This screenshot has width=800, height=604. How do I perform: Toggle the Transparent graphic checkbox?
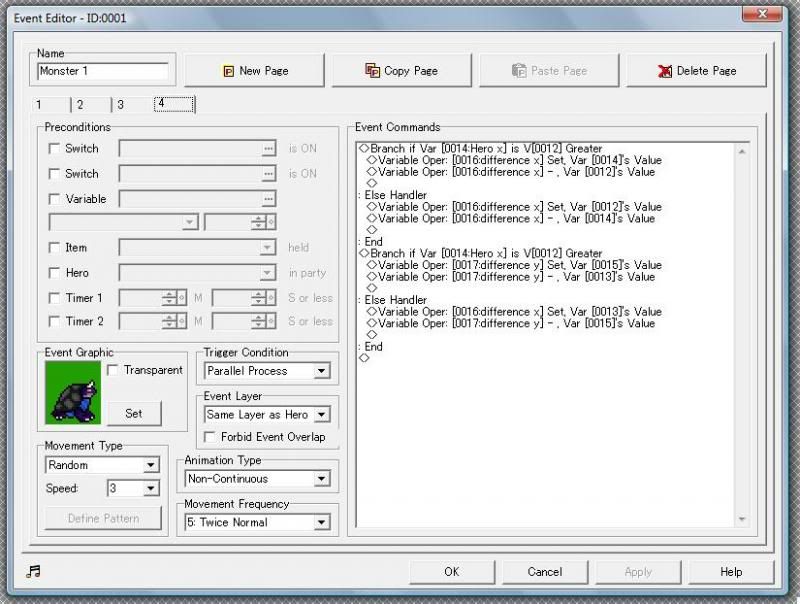[x=113, y=370]
